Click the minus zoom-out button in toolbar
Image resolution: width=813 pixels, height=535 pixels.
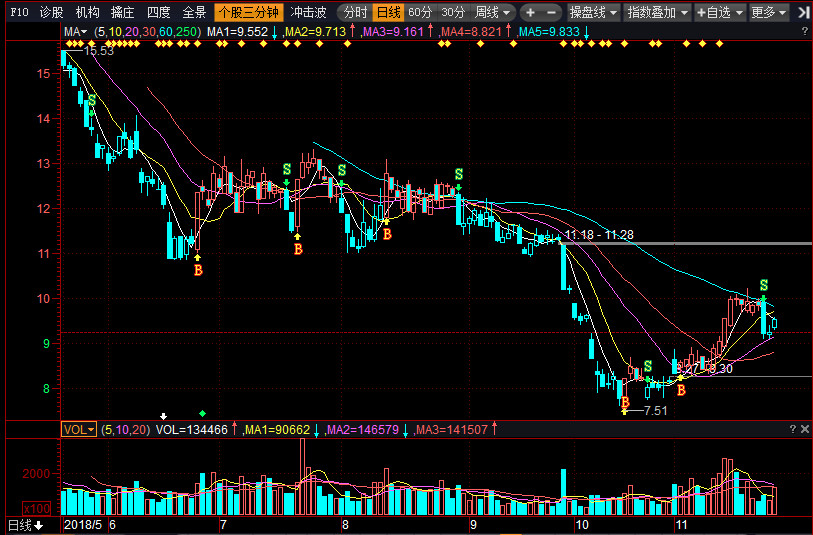[x=553, y=13]
